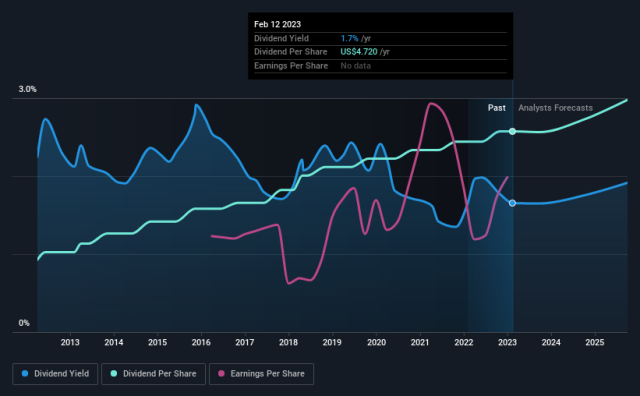Screen dimensions: 640x396
Task: Click the Past section label
Action: [x=497, y=108]
